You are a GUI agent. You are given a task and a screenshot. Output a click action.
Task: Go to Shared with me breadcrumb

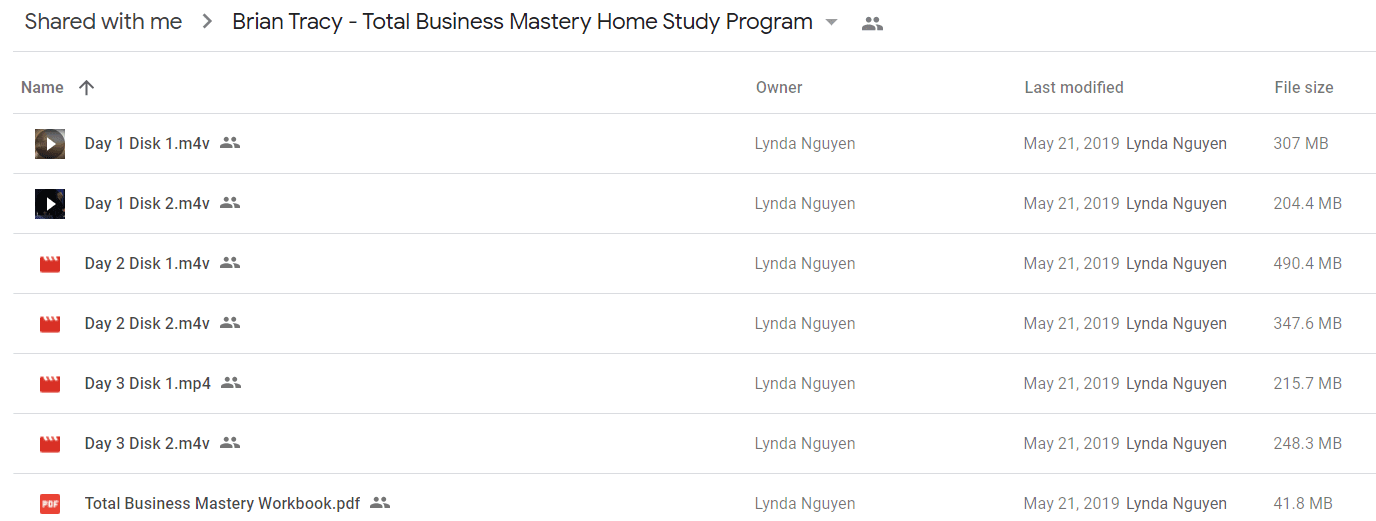(103, 22)
